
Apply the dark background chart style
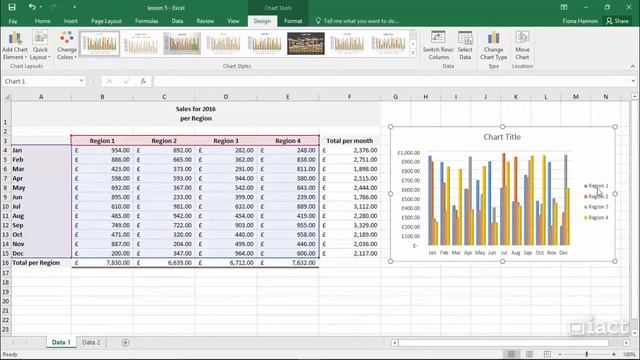coord(306,43)
